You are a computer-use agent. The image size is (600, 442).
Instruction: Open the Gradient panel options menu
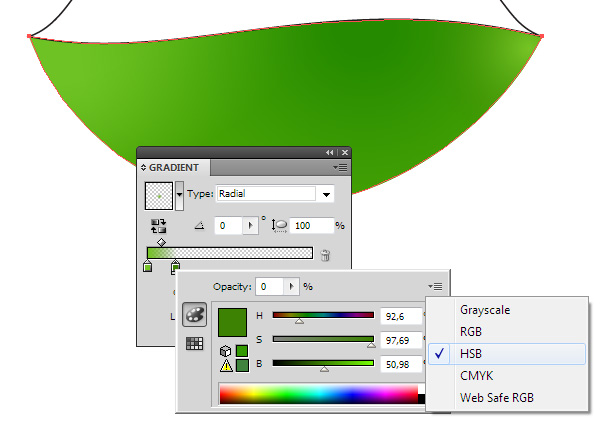(x=342, y=167)
